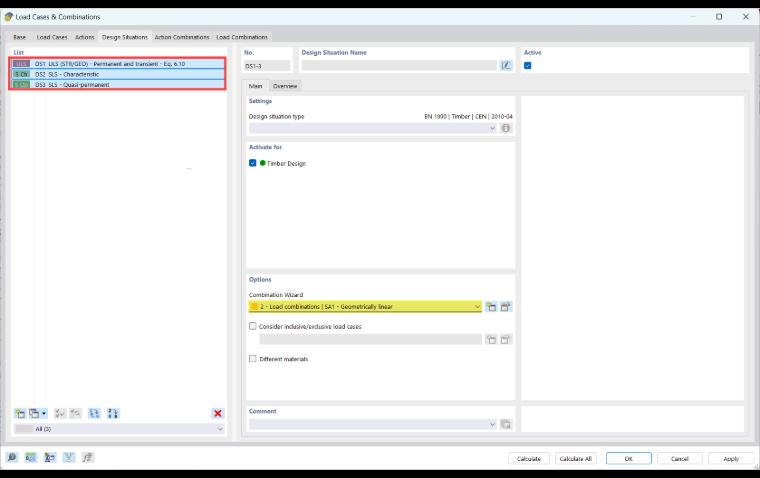760x478 pixels.
Task: Select DS1 ULS (STR/GEO) Permanent and transient row
Action: [x=118, y=64]
